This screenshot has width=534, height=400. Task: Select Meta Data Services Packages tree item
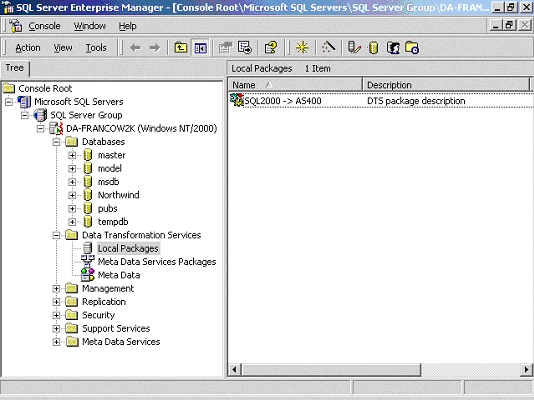[157, 262]
